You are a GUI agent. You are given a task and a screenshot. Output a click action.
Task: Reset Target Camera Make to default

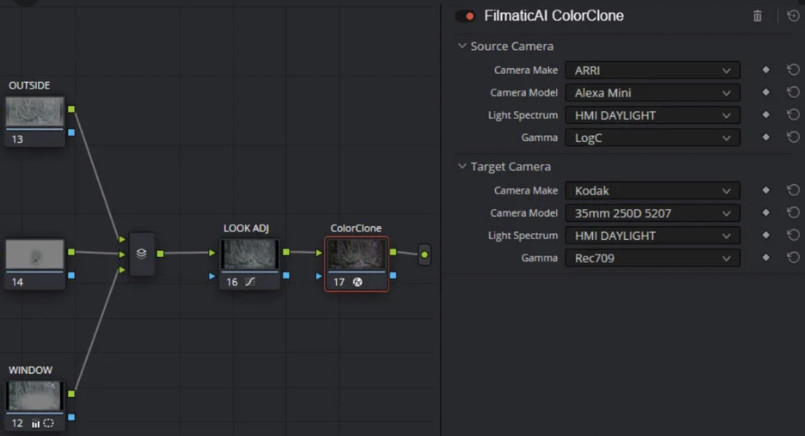(x=793, y=190)
